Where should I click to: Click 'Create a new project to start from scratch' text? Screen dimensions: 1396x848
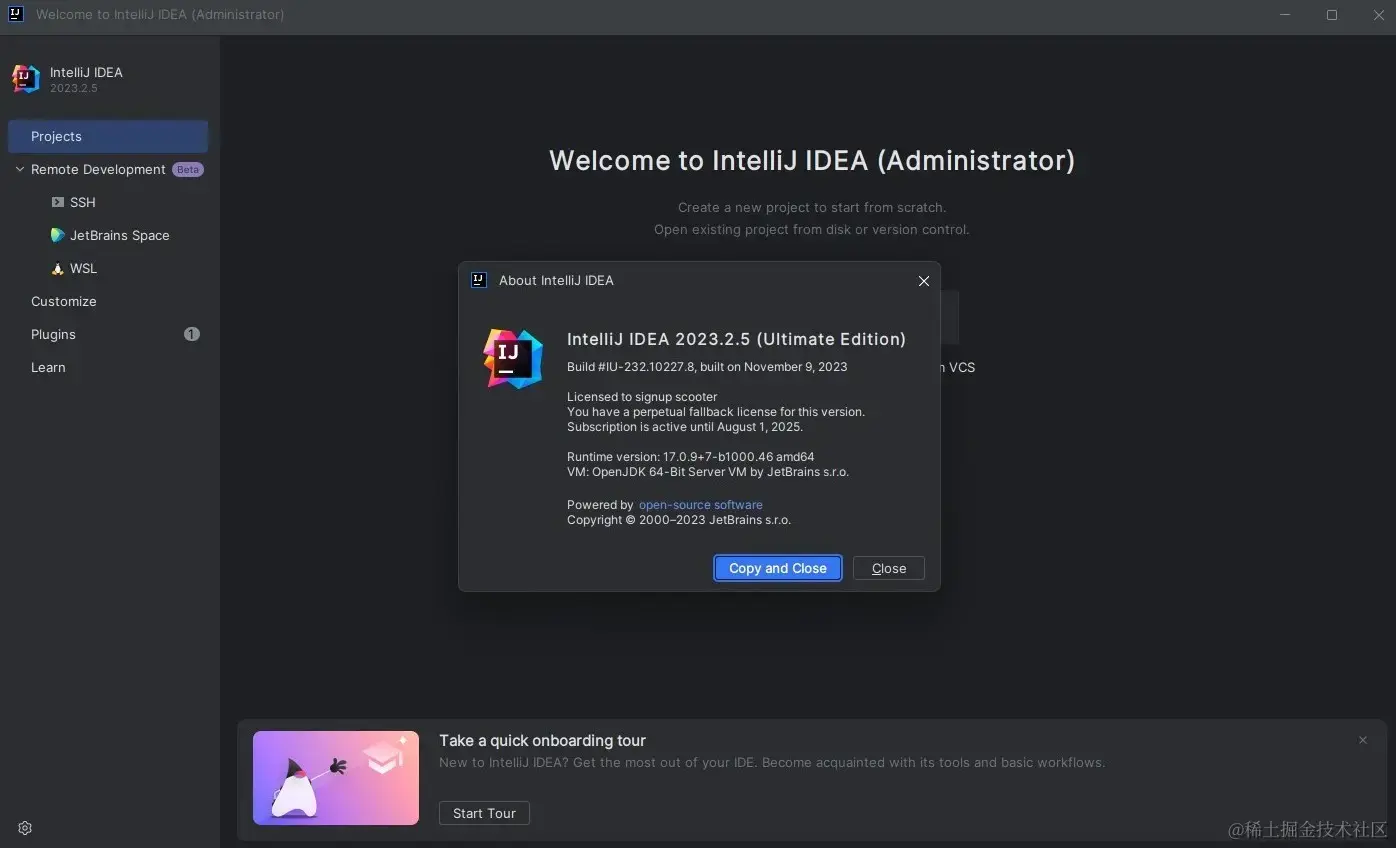(812, 208)
